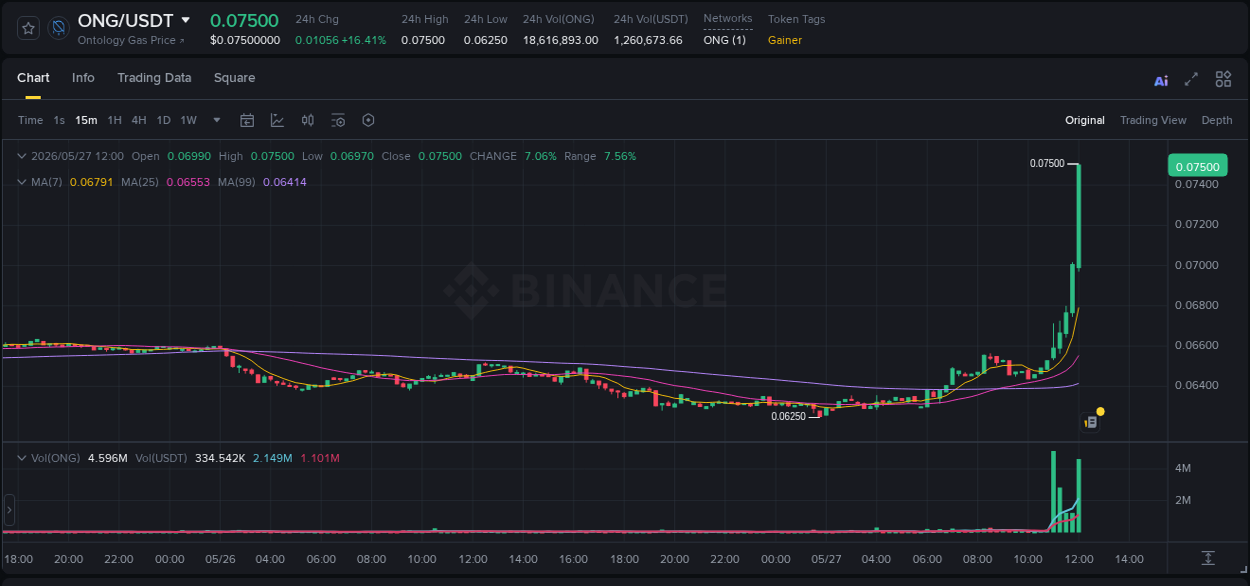Expand the more intervals dropdown arrow
This screenshot has height=586, width=1250.
(217, 120)
